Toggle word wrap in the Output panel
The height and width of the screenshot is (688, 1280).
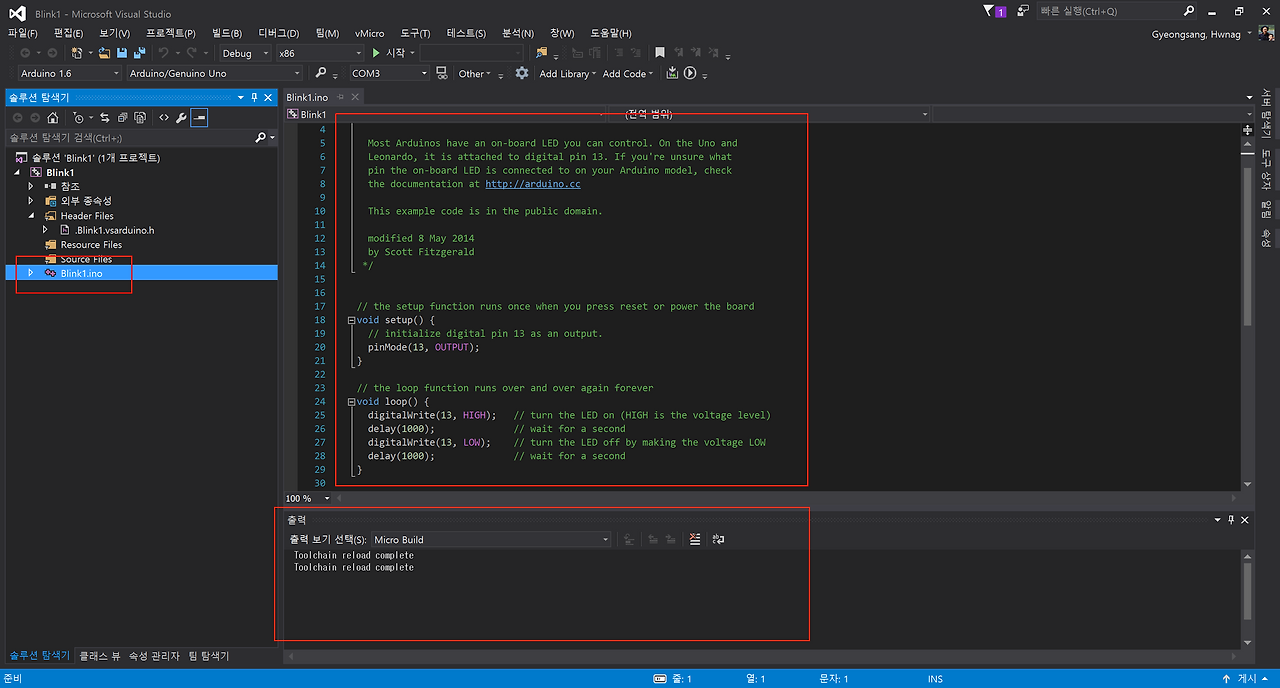pyautogui.click(x=718, y=539)
